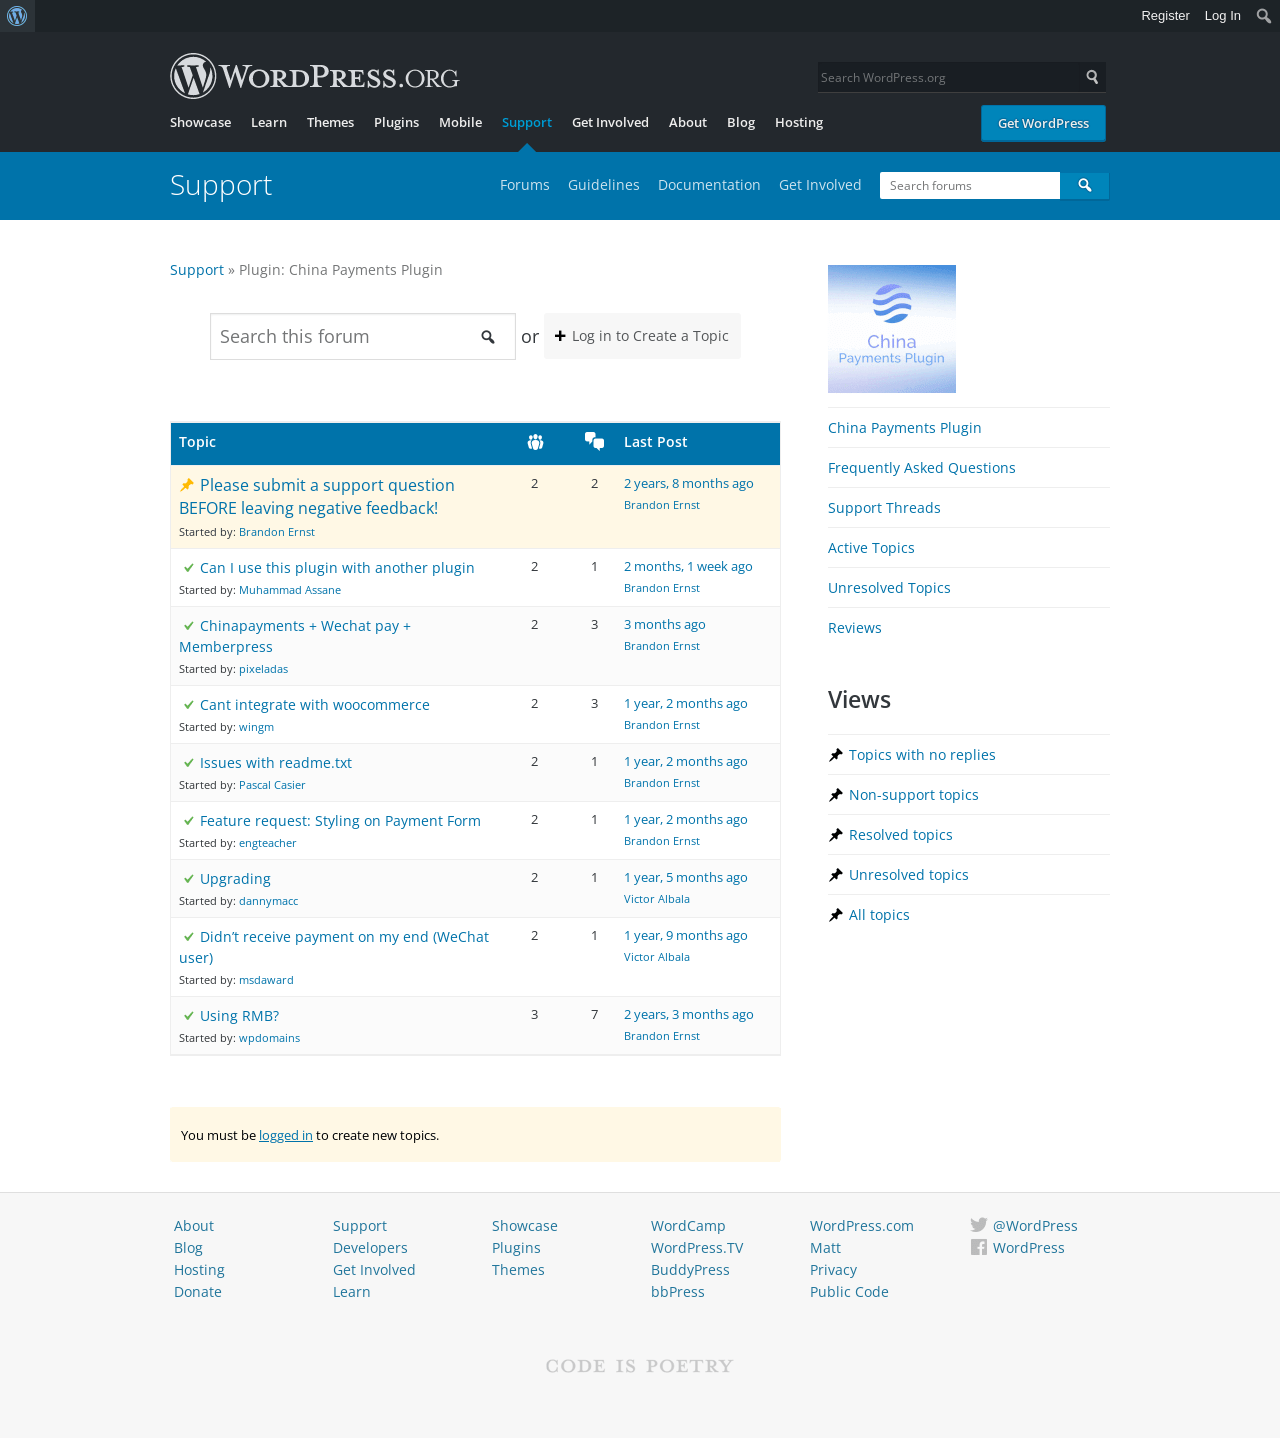Click the Facebook icon in footer

(979, 1247)
